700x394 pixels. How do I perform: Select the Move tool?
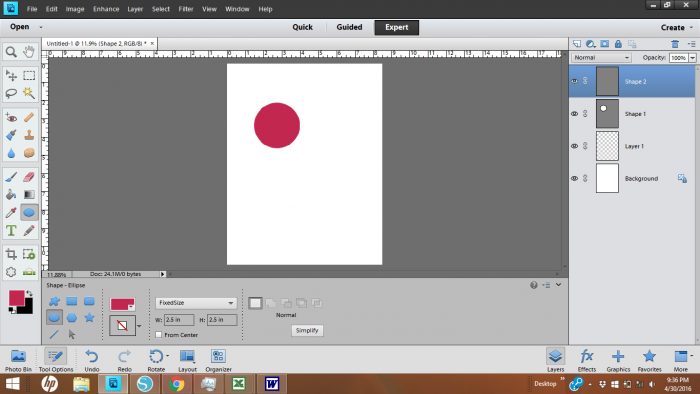(11, 75)
